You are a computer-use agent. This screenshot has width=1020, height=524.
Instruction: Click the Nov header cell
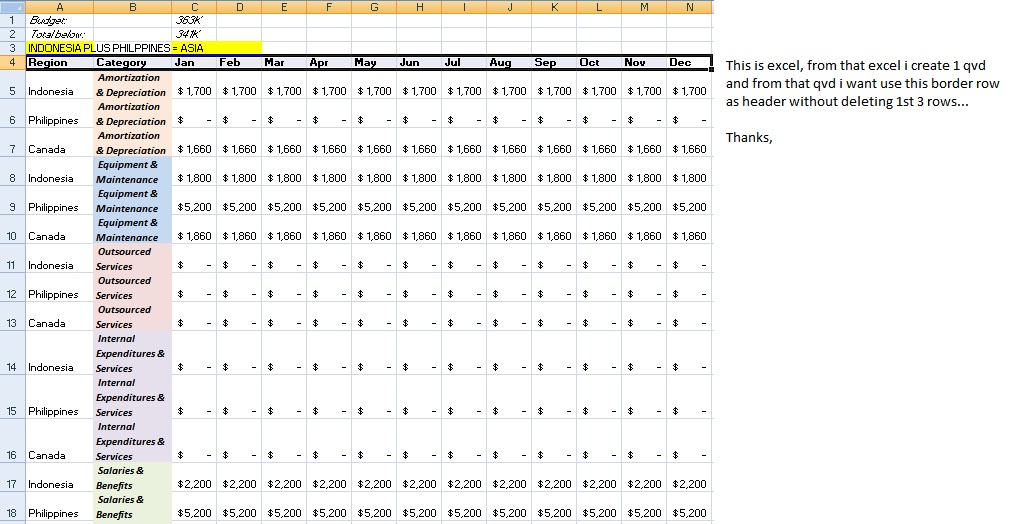click(643, 62)
